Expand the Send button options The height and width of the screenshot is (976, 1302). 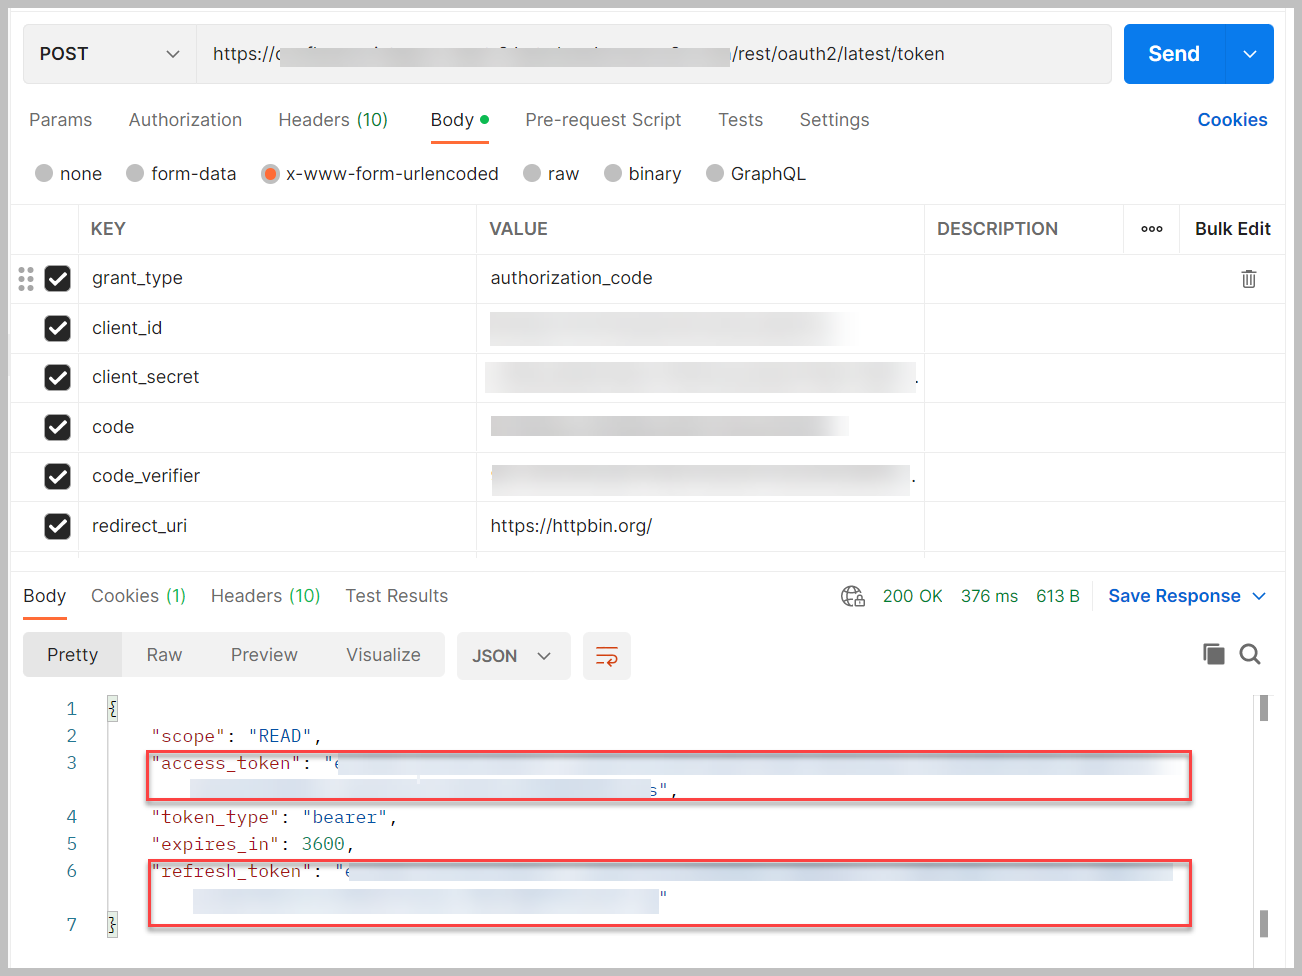(1250, 53)
